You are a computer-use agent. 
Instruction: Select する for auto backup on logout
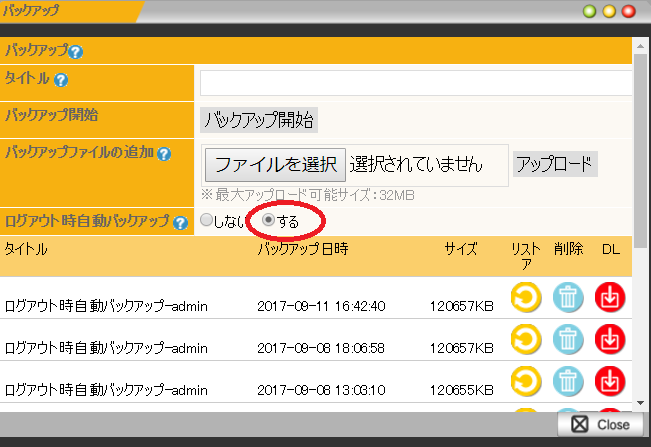click(269, 220)
